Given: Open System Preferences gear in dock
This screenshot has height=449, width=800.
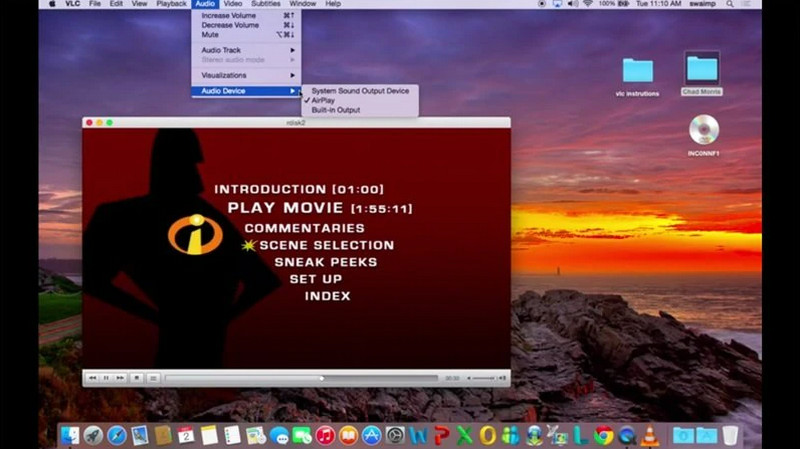Looking at the screenshot, I should pos(395,436).
